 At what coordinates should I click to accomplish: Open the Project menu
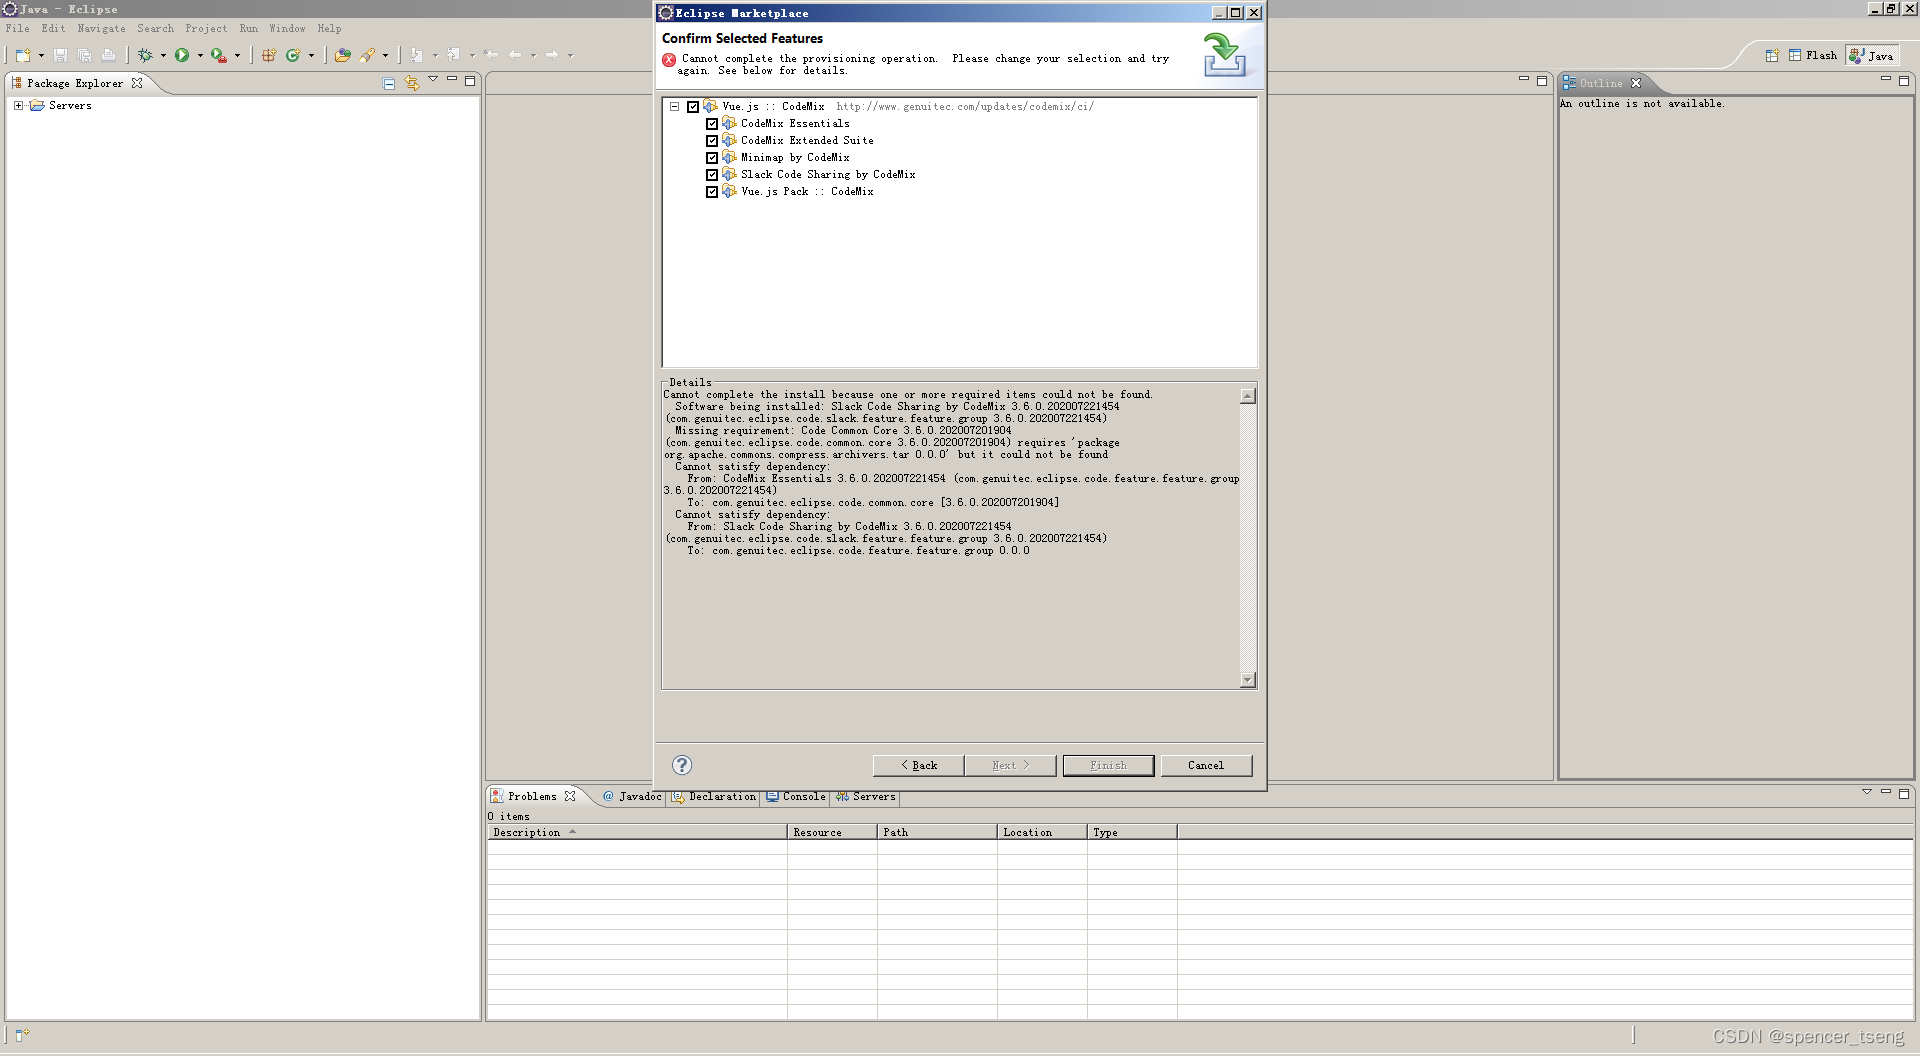(x=206, y=28)
